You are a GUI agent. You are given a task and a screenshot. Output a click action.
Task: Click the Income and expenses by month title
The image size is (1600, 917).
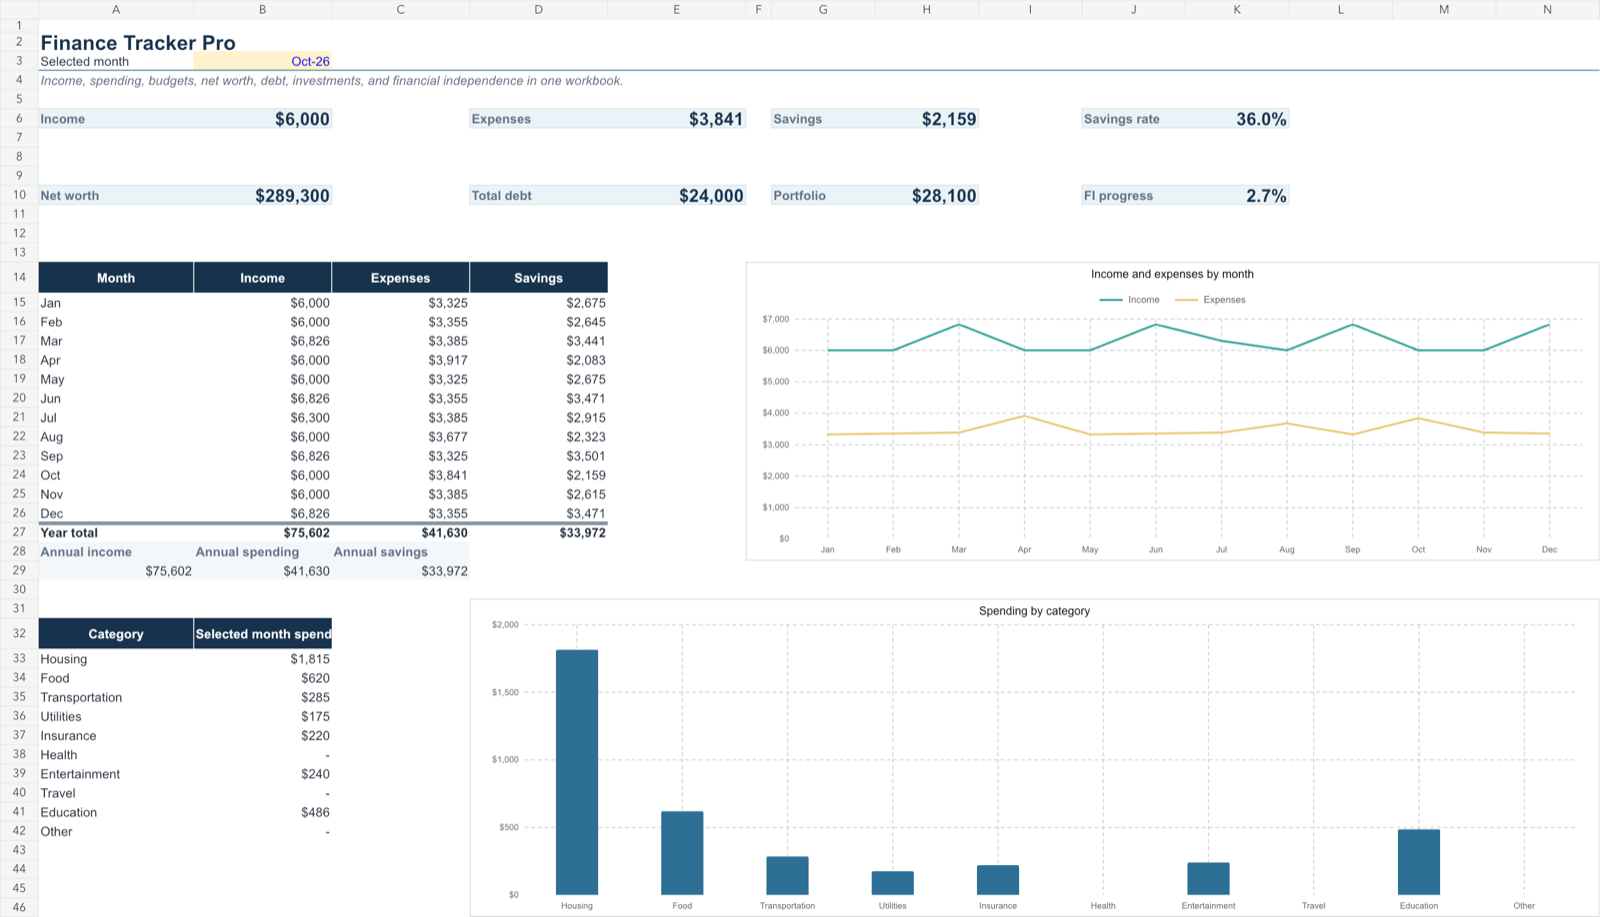tap(1172, 274)
